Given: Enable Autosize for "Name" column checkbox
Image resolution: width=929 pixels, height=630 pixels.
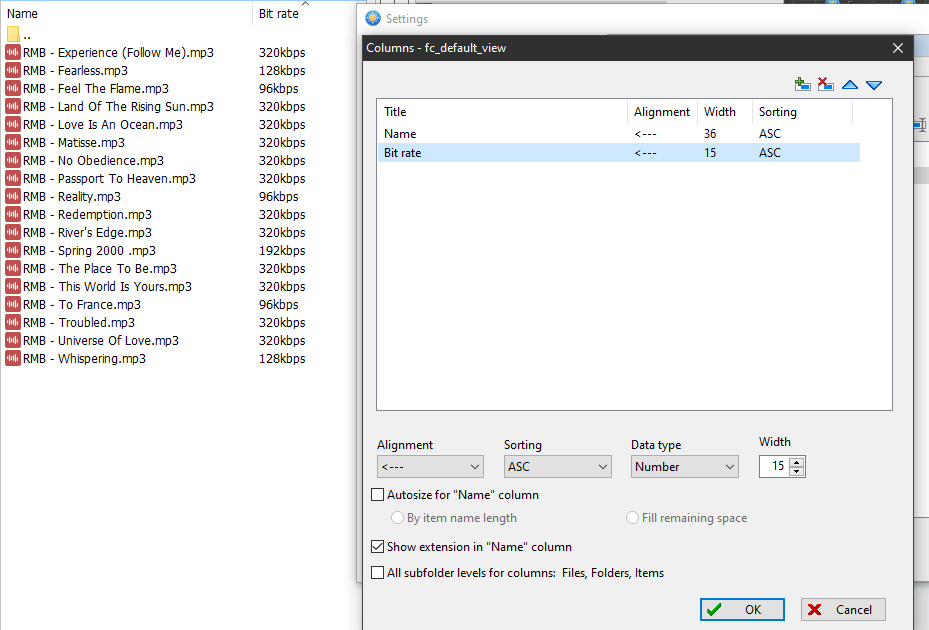Looking at the screenshot, I should (x=378, y=494).
